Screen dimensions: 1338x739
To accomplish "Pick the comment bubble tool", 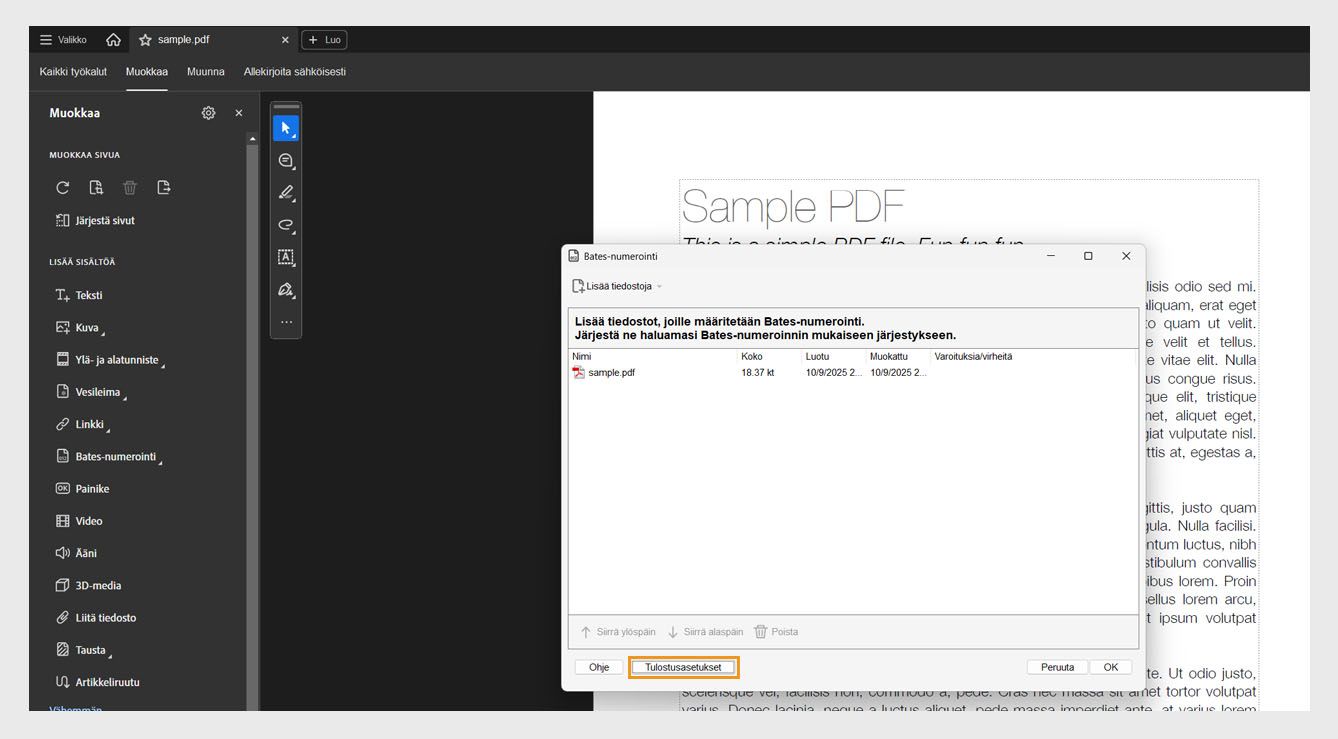I will pyautogui.click(x=286, y=161).
